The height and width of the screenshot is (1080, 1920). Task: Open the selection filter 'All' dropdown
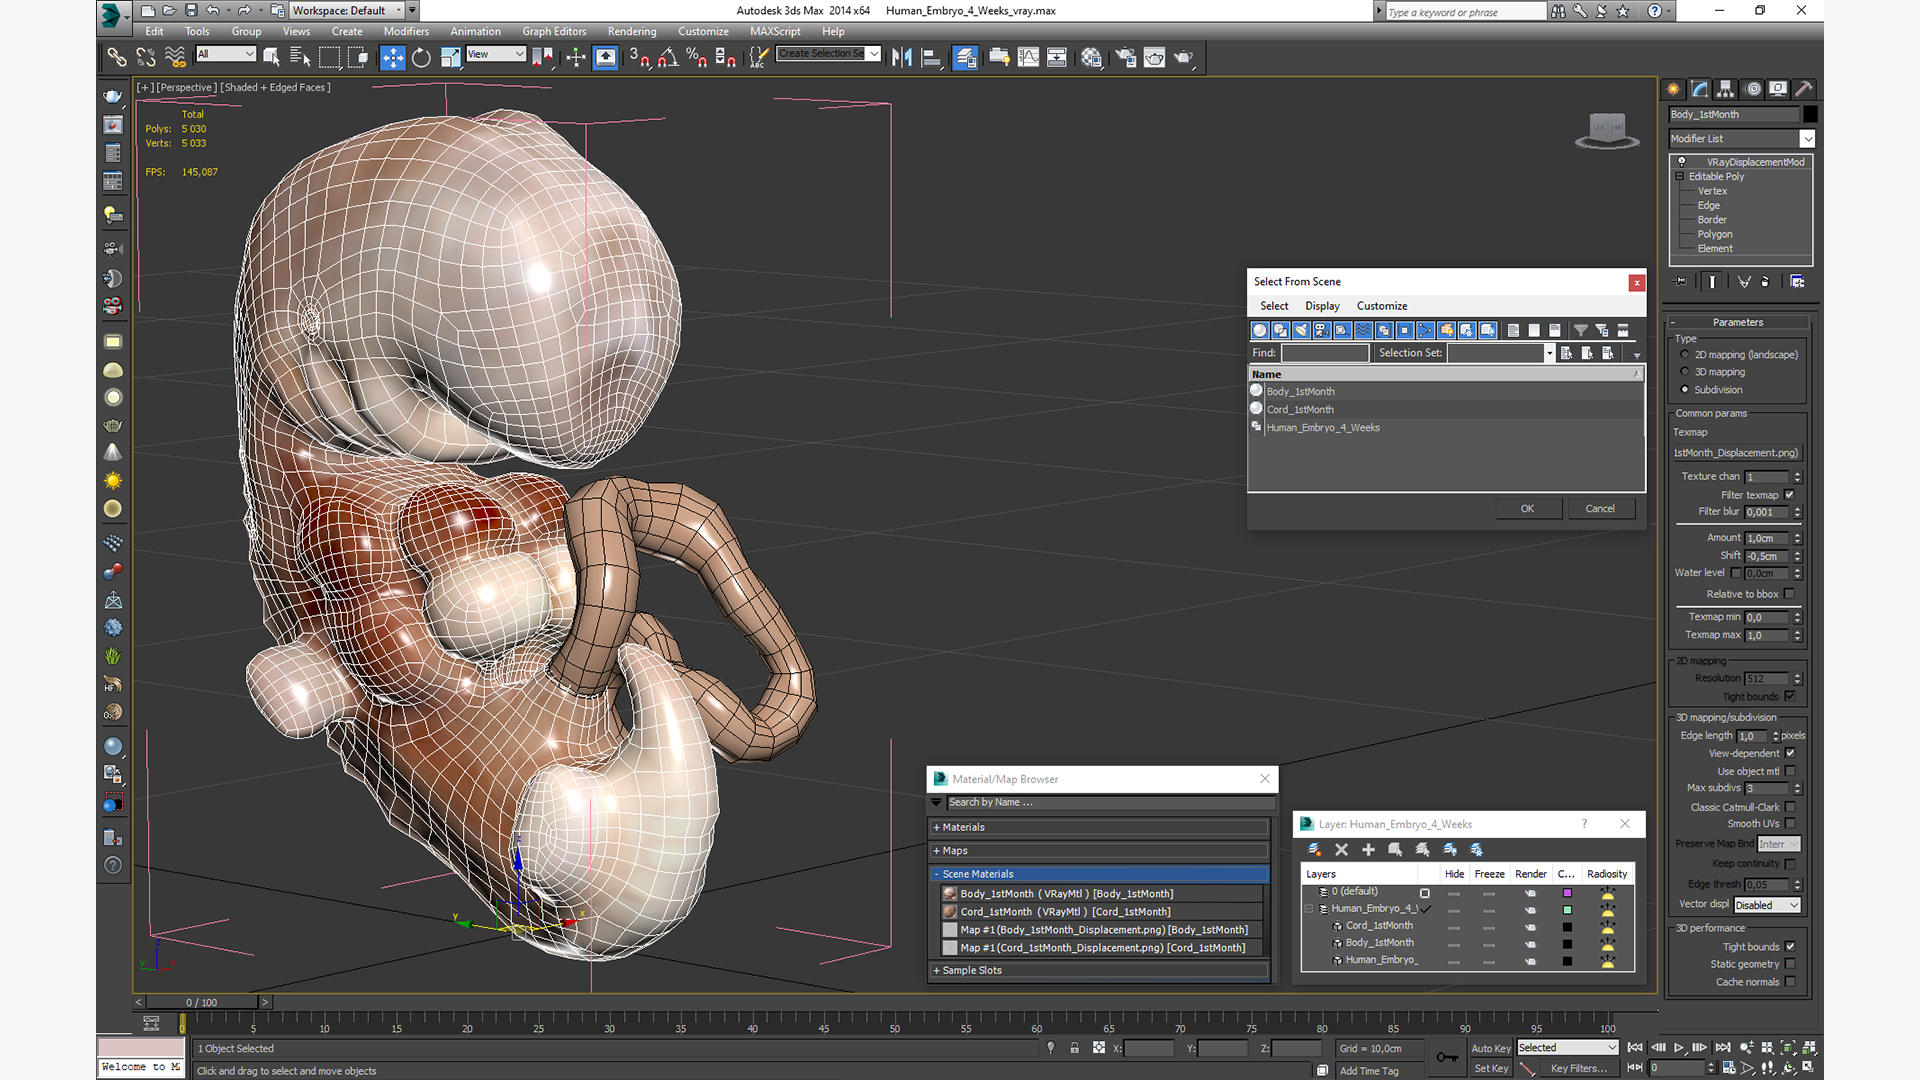(226, 54)
